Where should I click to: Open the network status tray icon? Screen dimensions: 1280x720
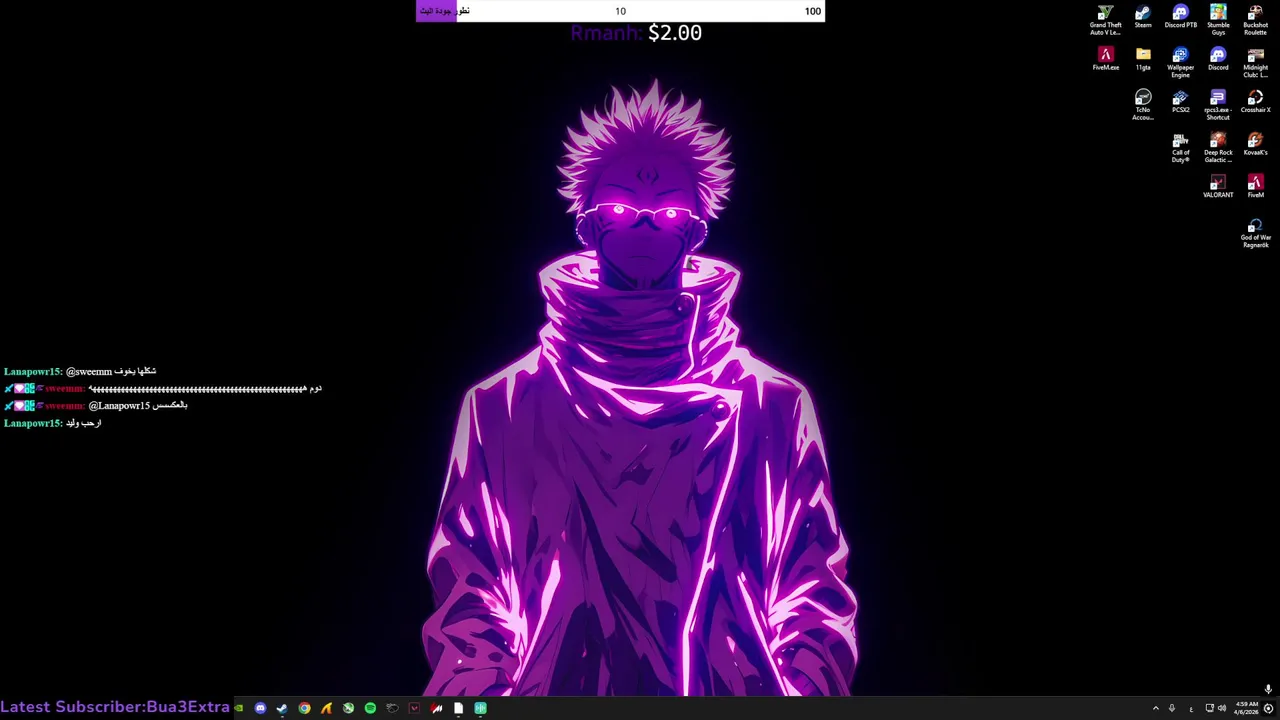coord(1209,708)
